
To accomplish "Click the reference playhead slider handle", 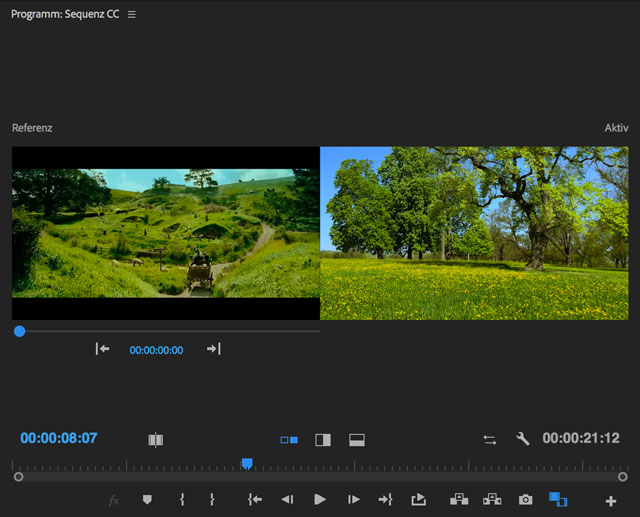I will pos(19,331).
